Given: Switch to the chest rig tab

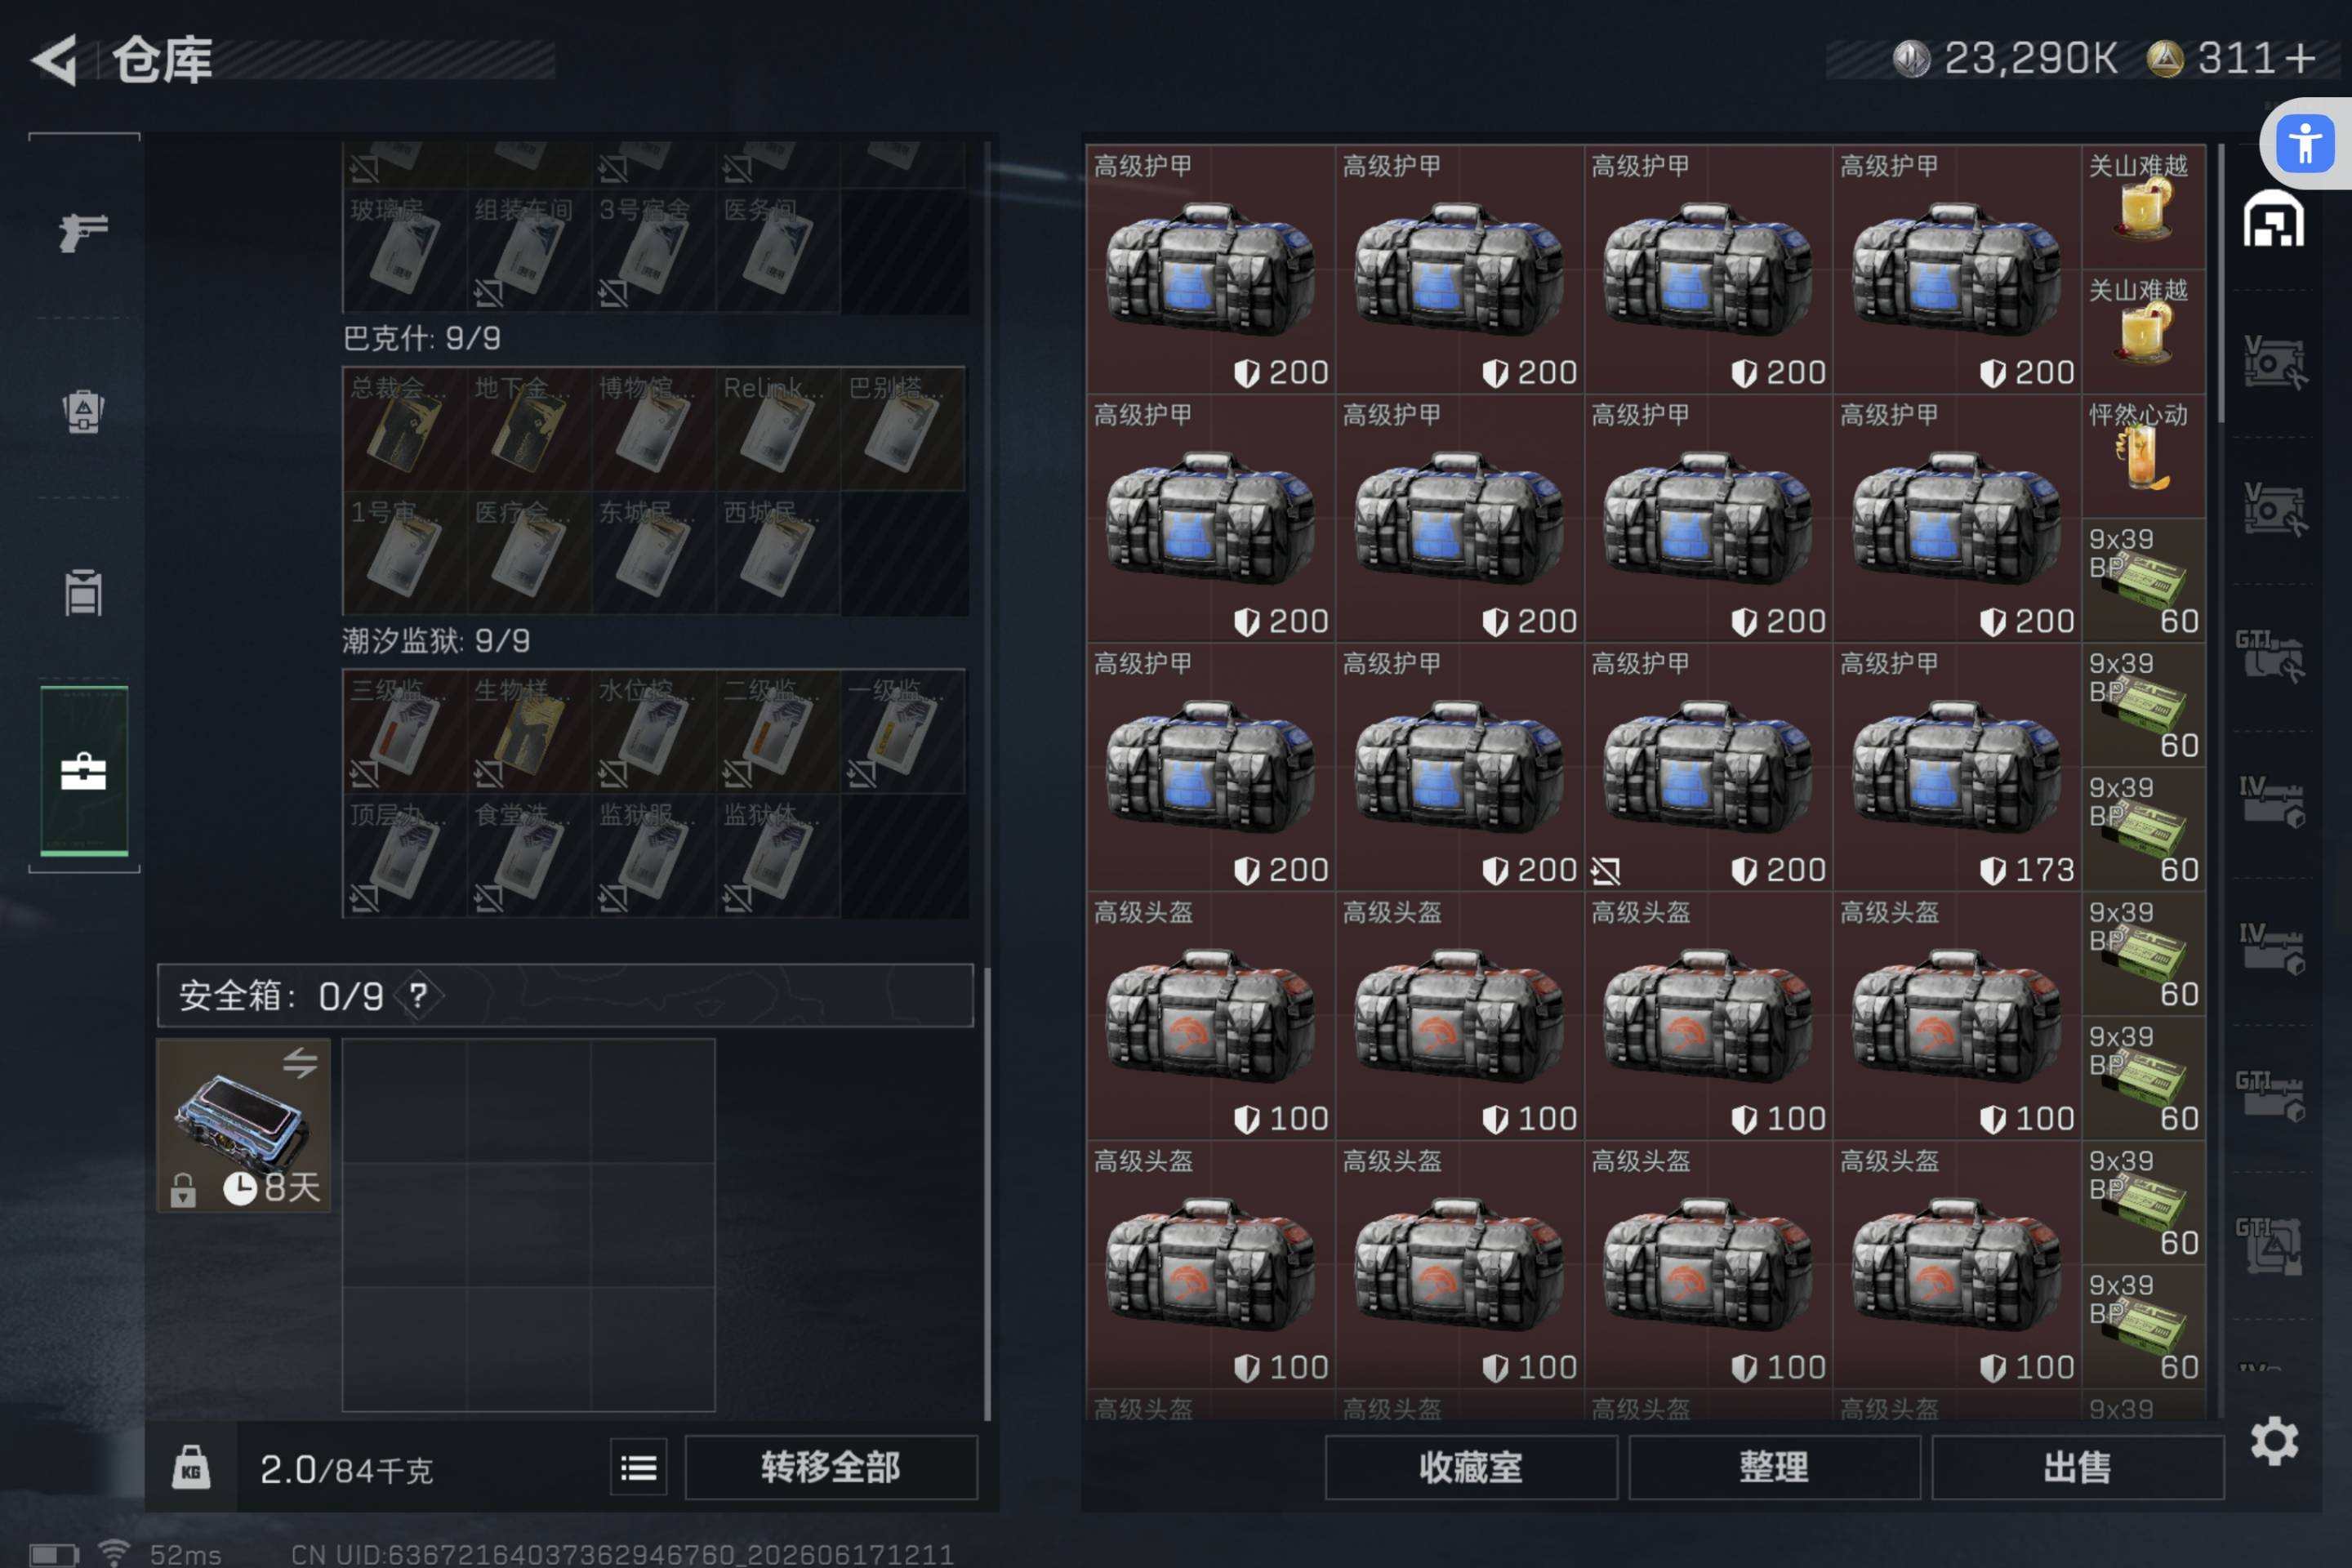Looking at the screenshot, I should click(x=84, y=592).
